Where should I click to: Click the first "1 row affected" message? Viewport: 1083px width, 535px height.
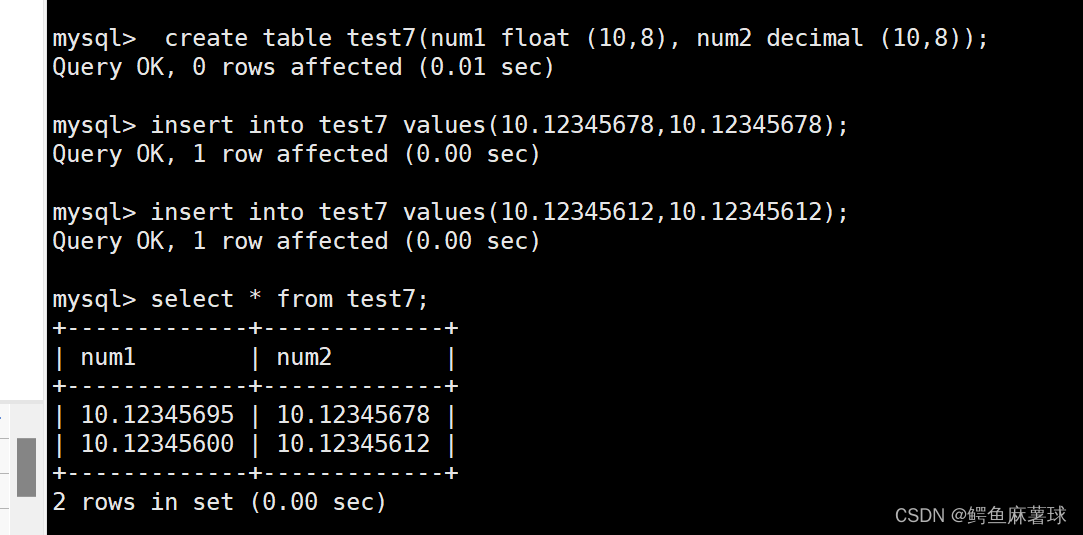(x=296, y=155)
